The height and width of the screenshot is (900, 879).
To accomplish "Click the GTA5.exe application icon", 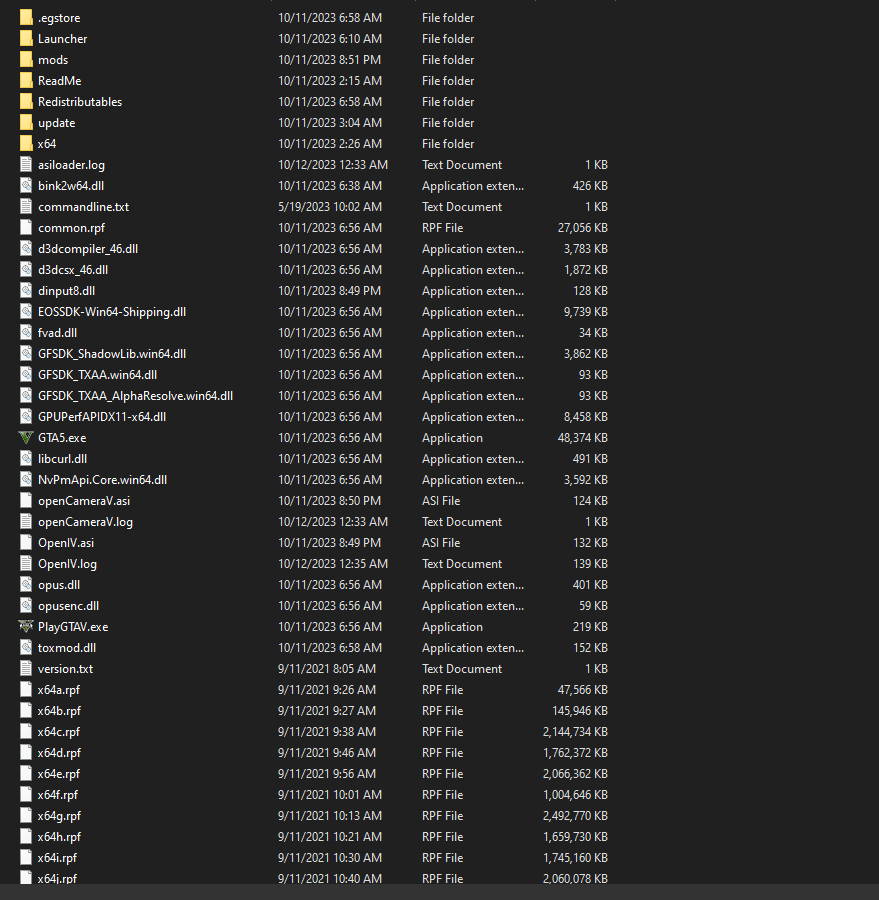I will (x=26, y=438).
